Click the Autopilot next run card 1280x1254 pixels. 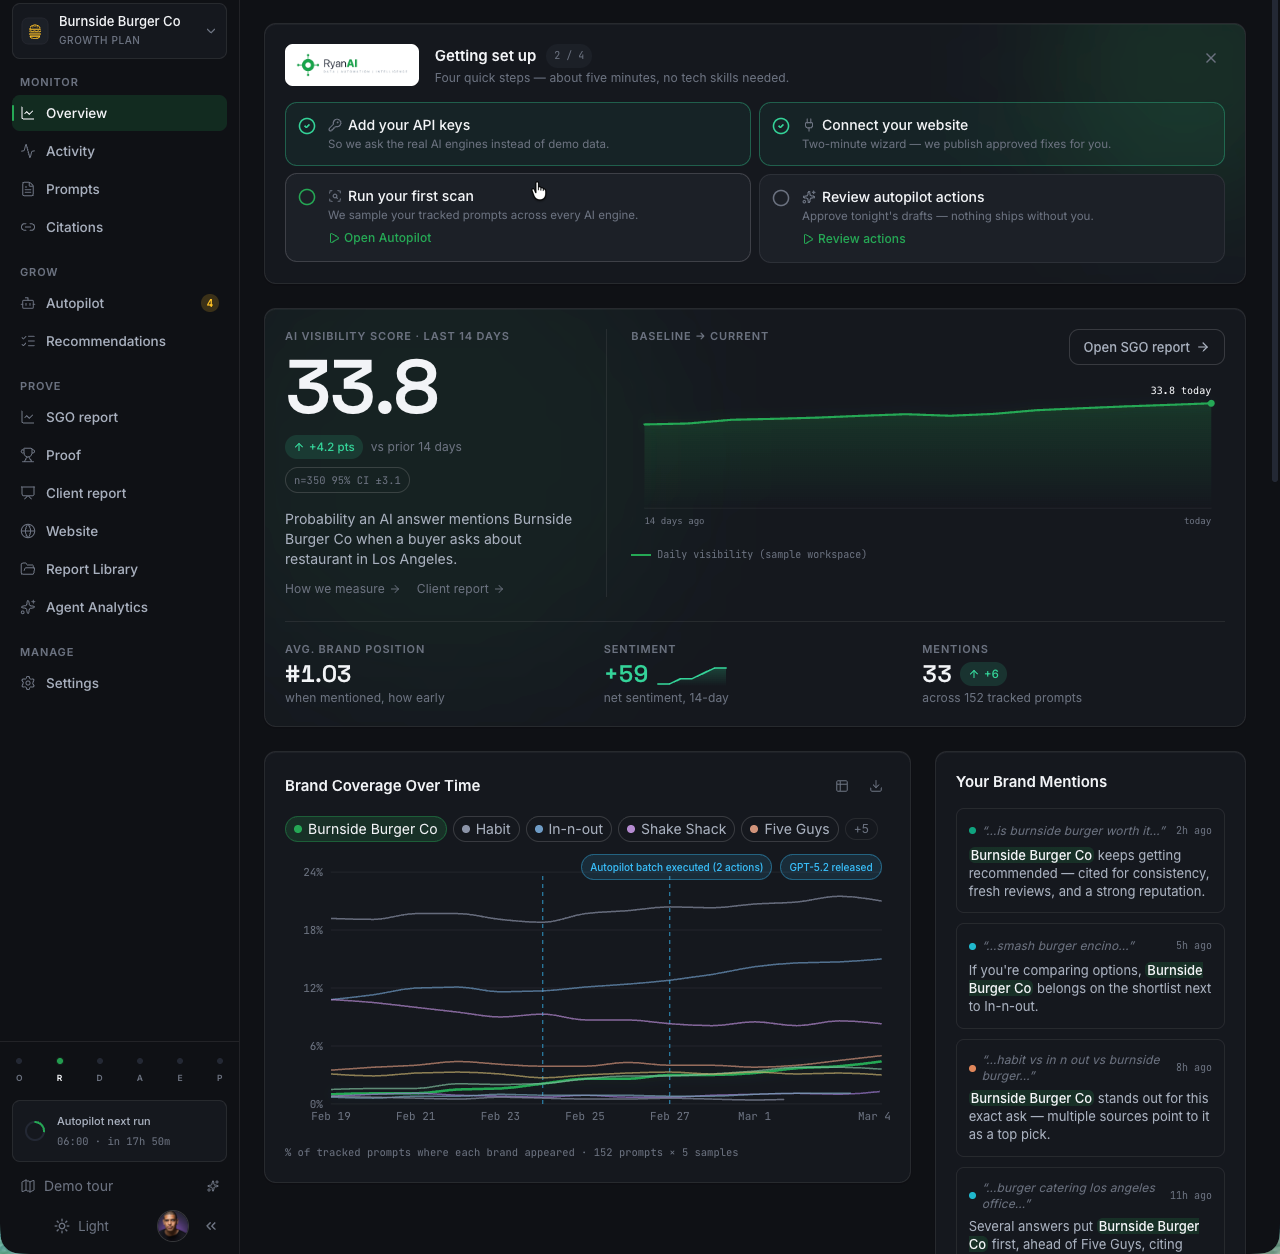119,1131
